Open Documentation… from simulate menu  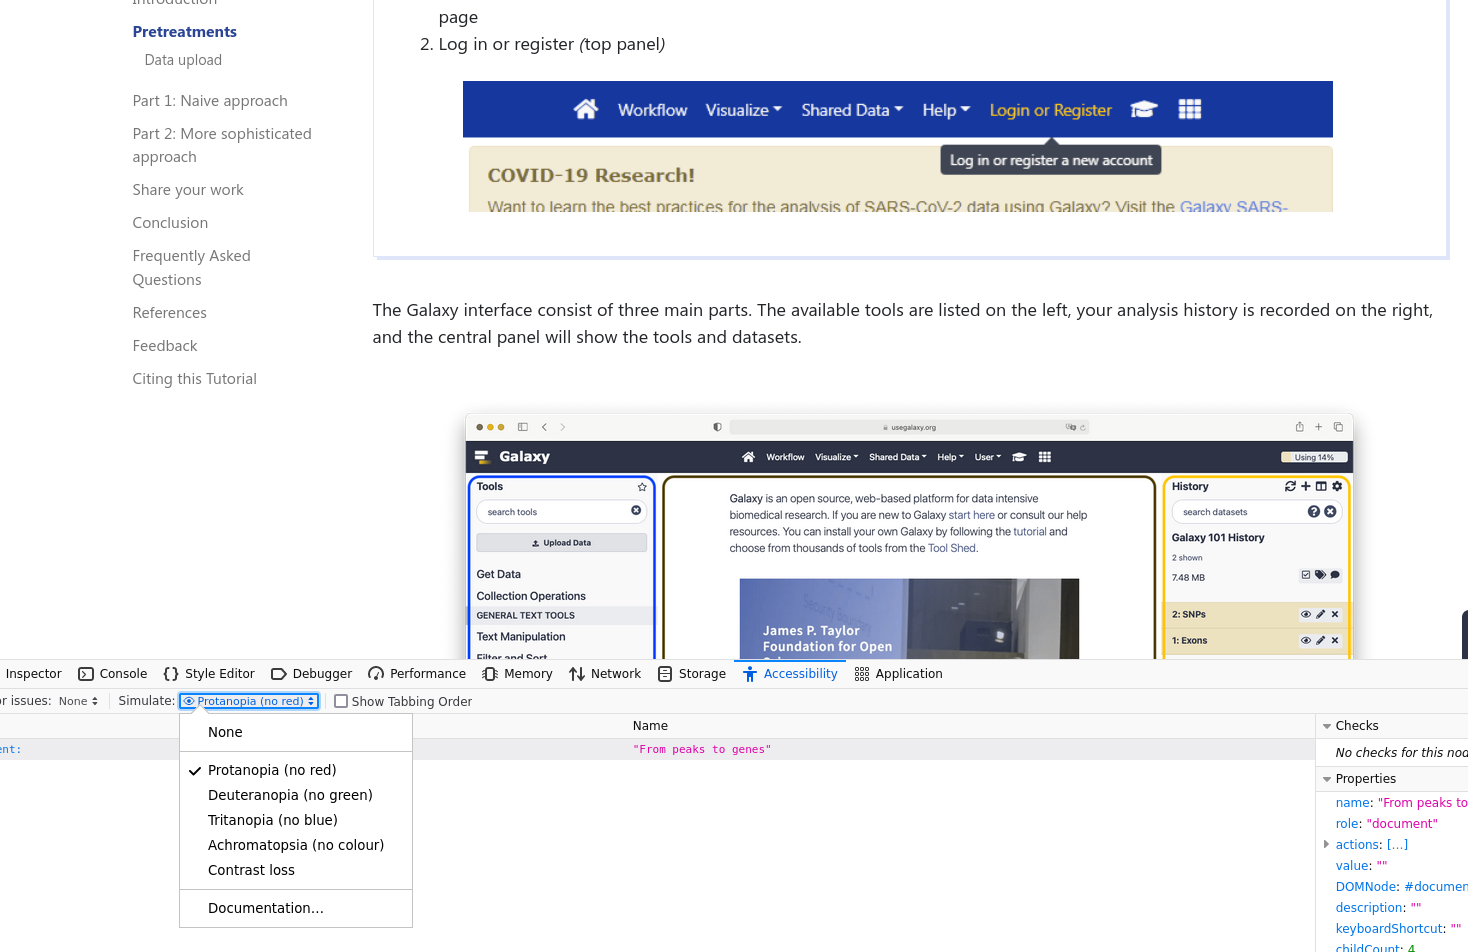click(266, 908)
